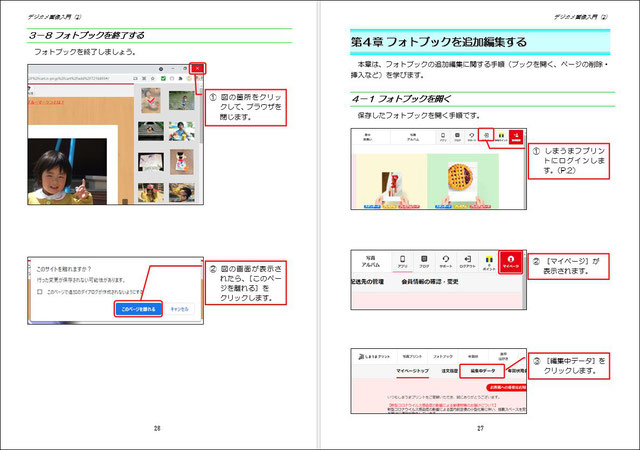
Task: Switch to the 編集中データ tab
Action: click(483, 371)
